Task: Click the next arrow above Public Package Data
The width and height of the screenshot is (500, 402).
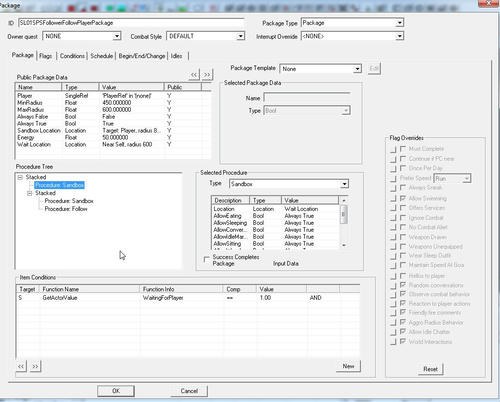Action: point(207,74)
